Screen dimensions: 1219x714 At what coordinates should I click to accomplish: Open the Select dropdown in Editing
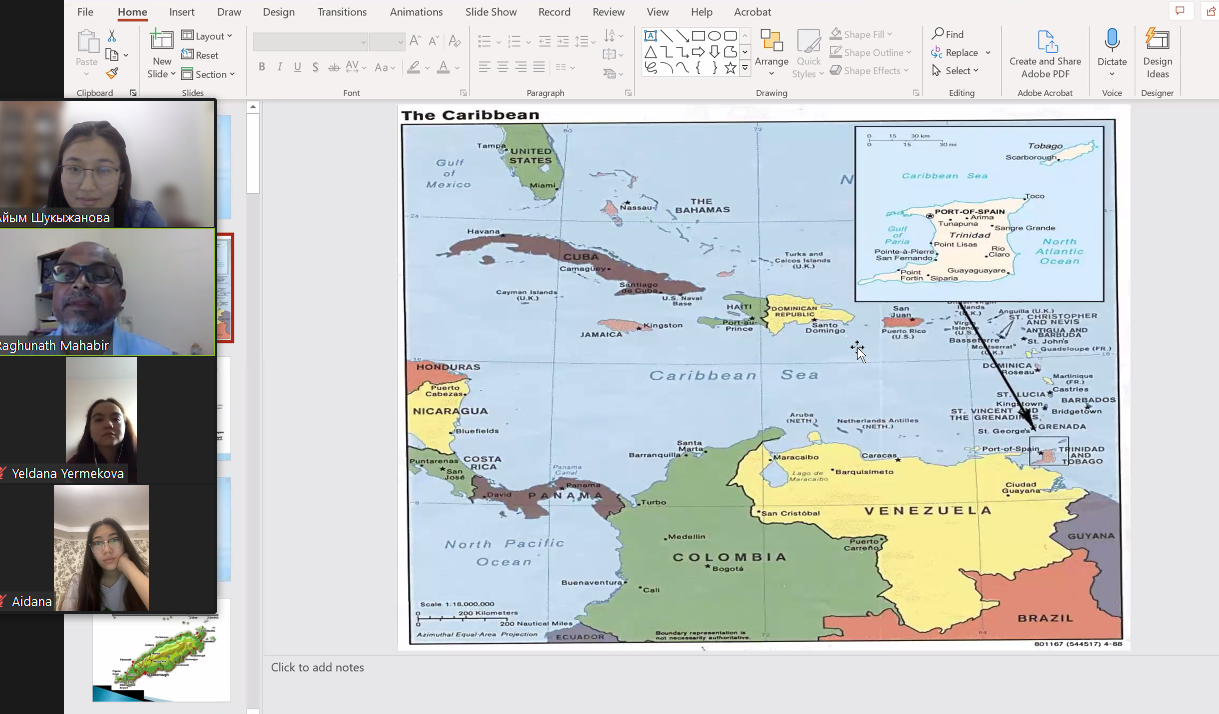pos(955,71)
